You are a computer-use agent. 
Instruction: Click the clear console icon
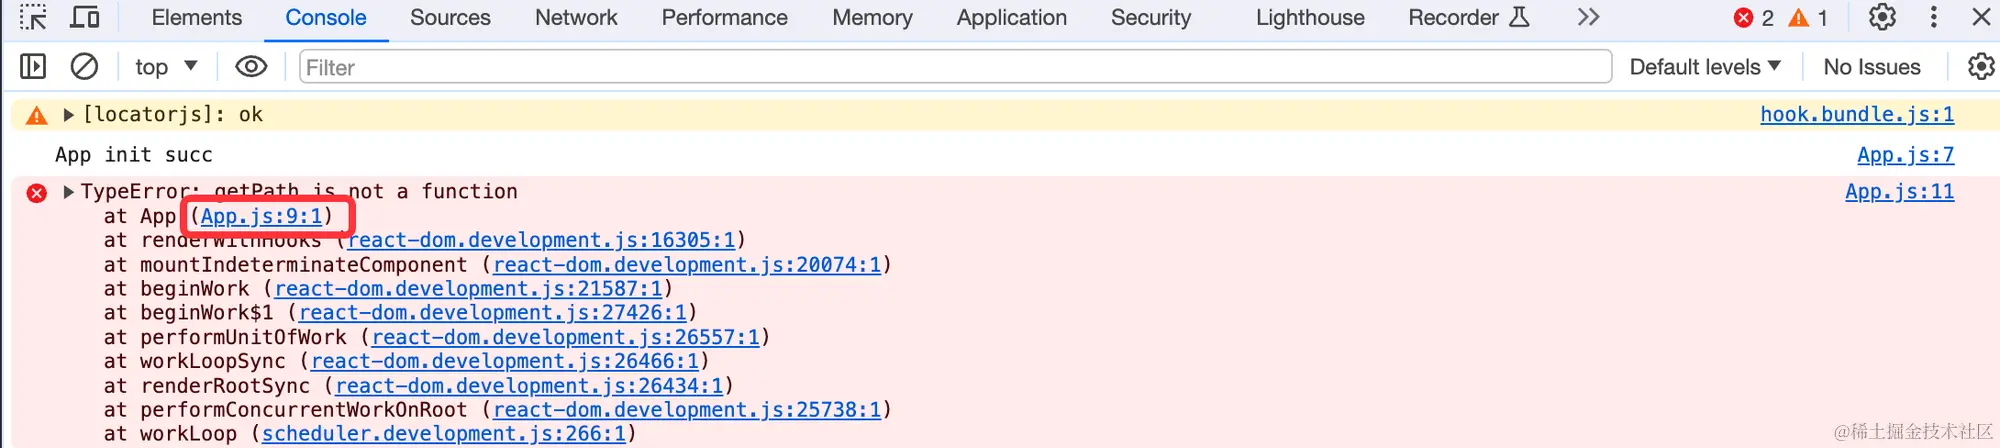(x=84, y=67)
